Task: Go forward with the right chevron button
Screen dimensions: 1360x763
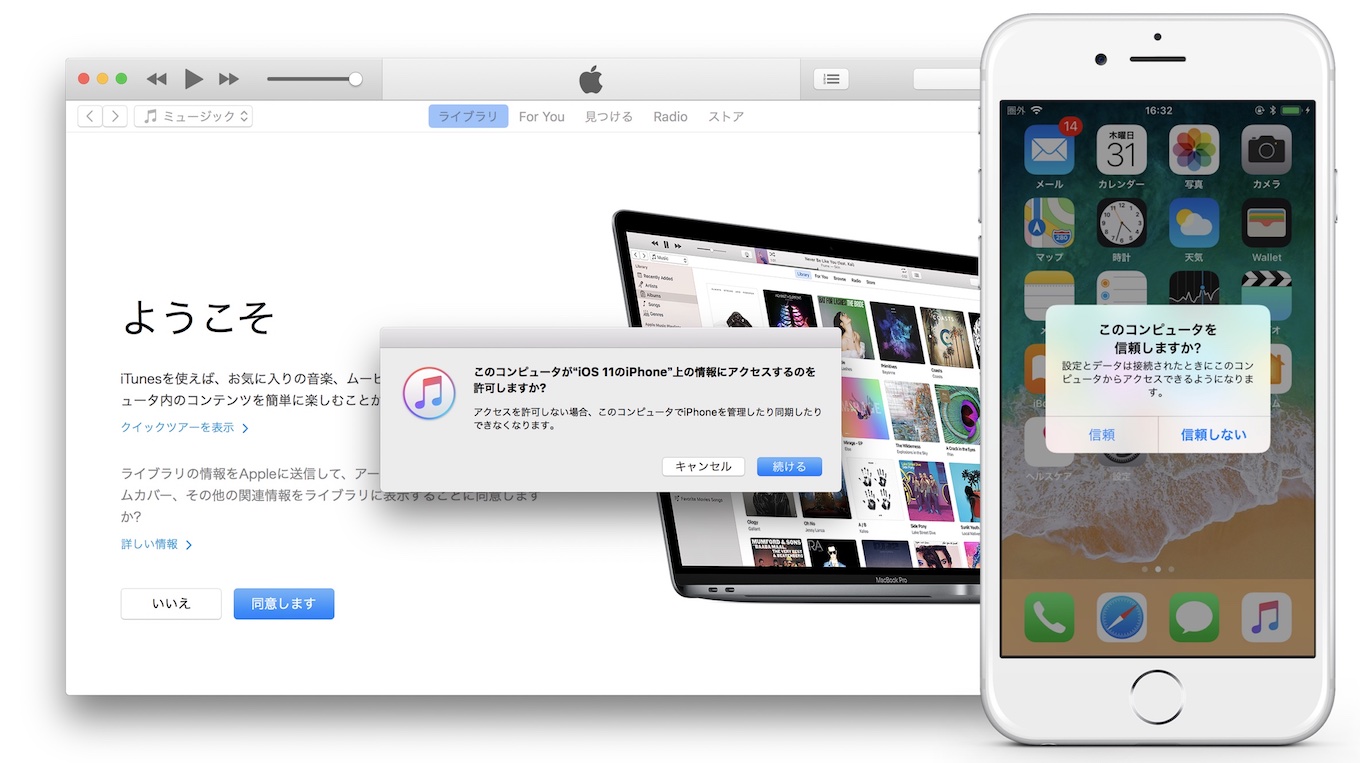Action: [116, 116]
